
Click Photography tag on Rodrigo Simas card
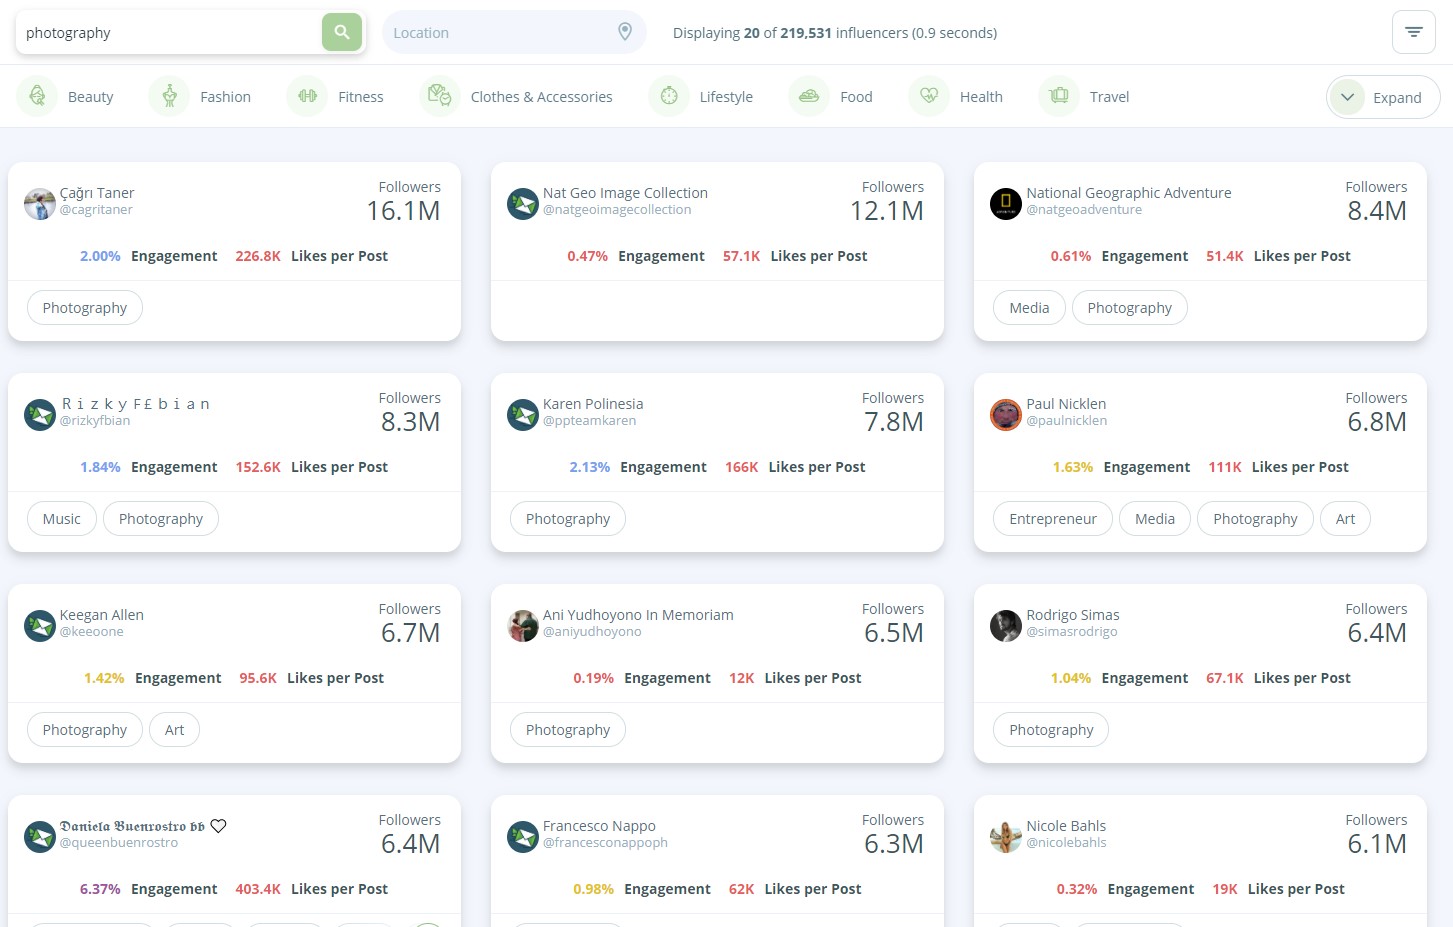pyautogui.click(x=1051, y=730)
